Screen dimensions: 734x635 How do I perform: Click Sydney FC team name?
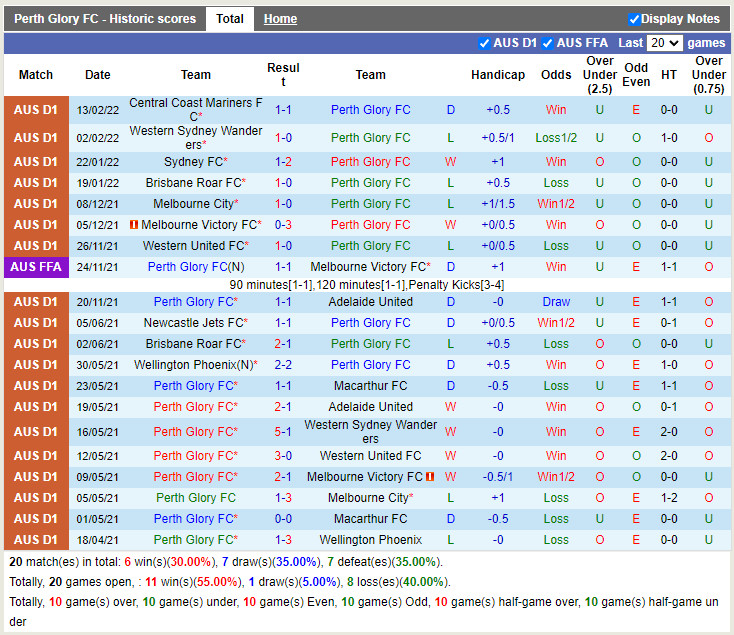(193, 162)
